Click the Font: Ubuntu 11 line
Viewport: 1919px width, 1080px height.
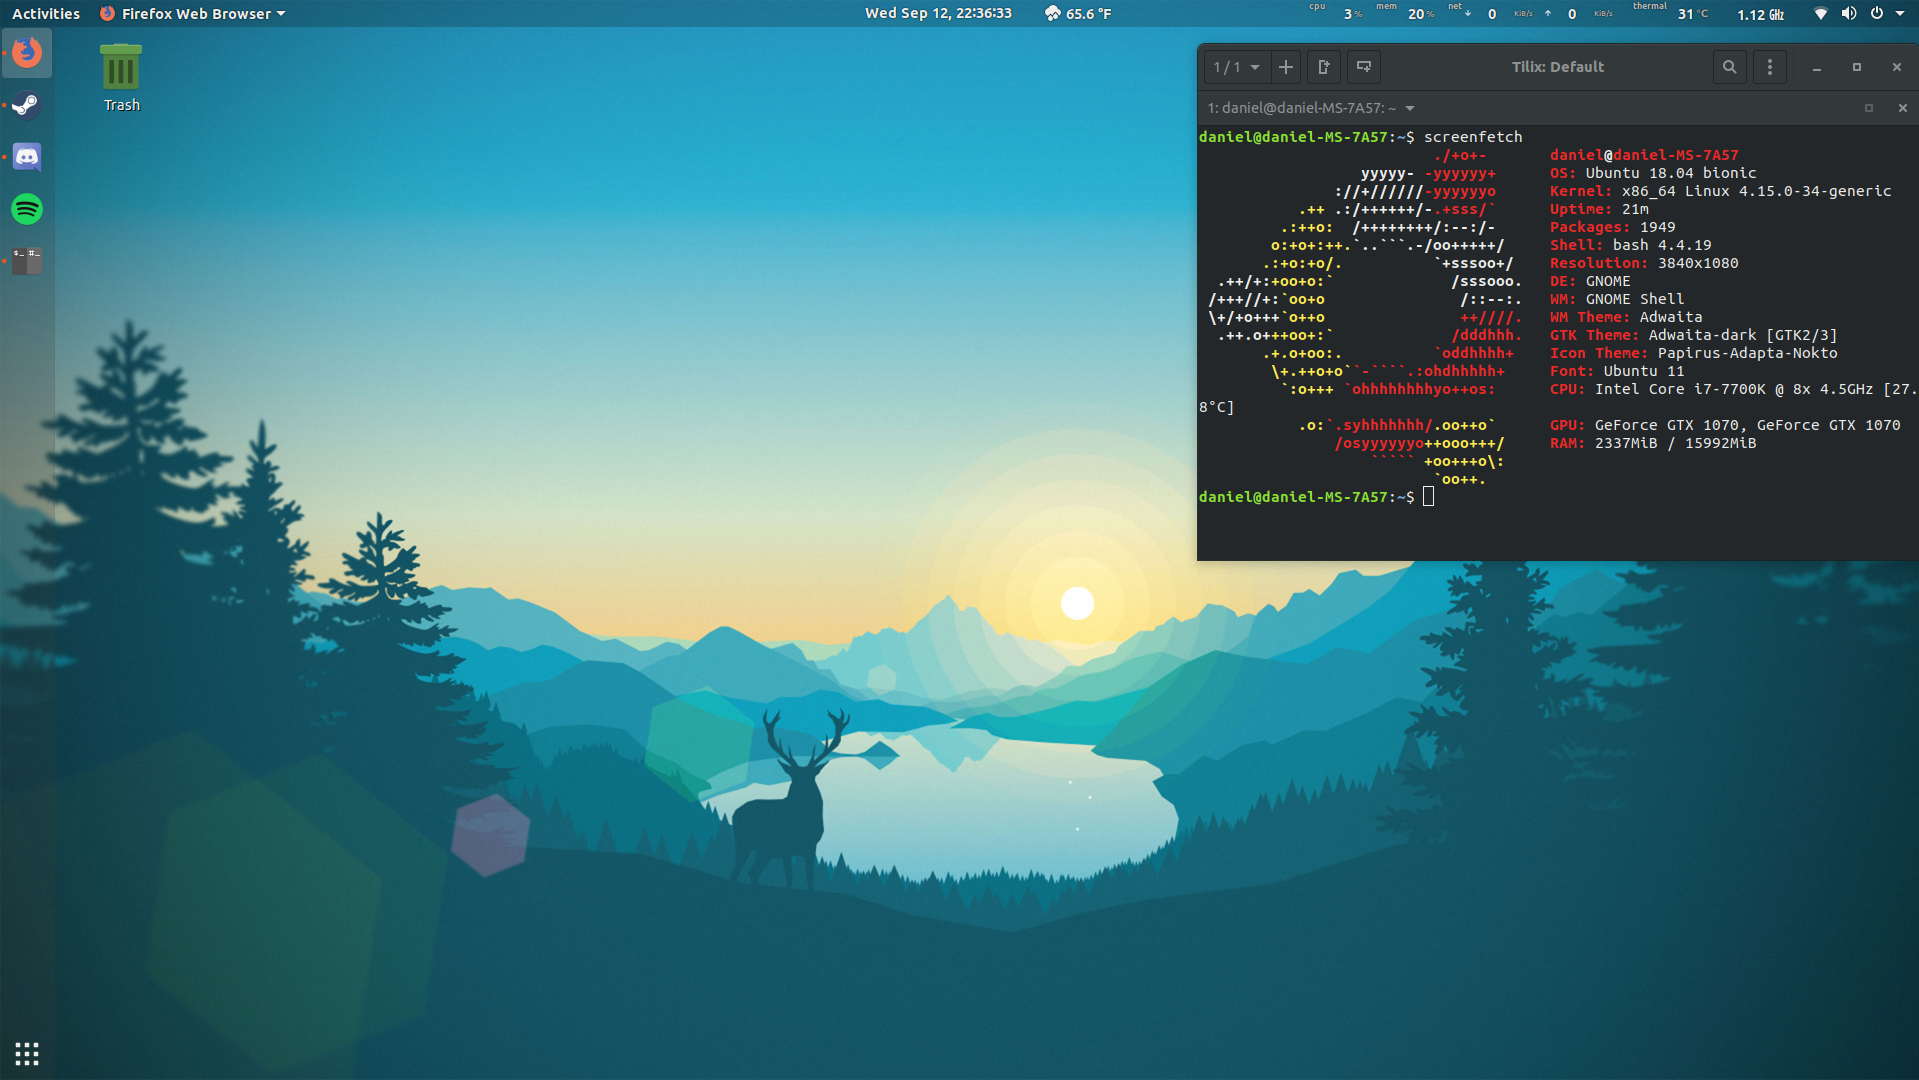tap(1617, 371)
